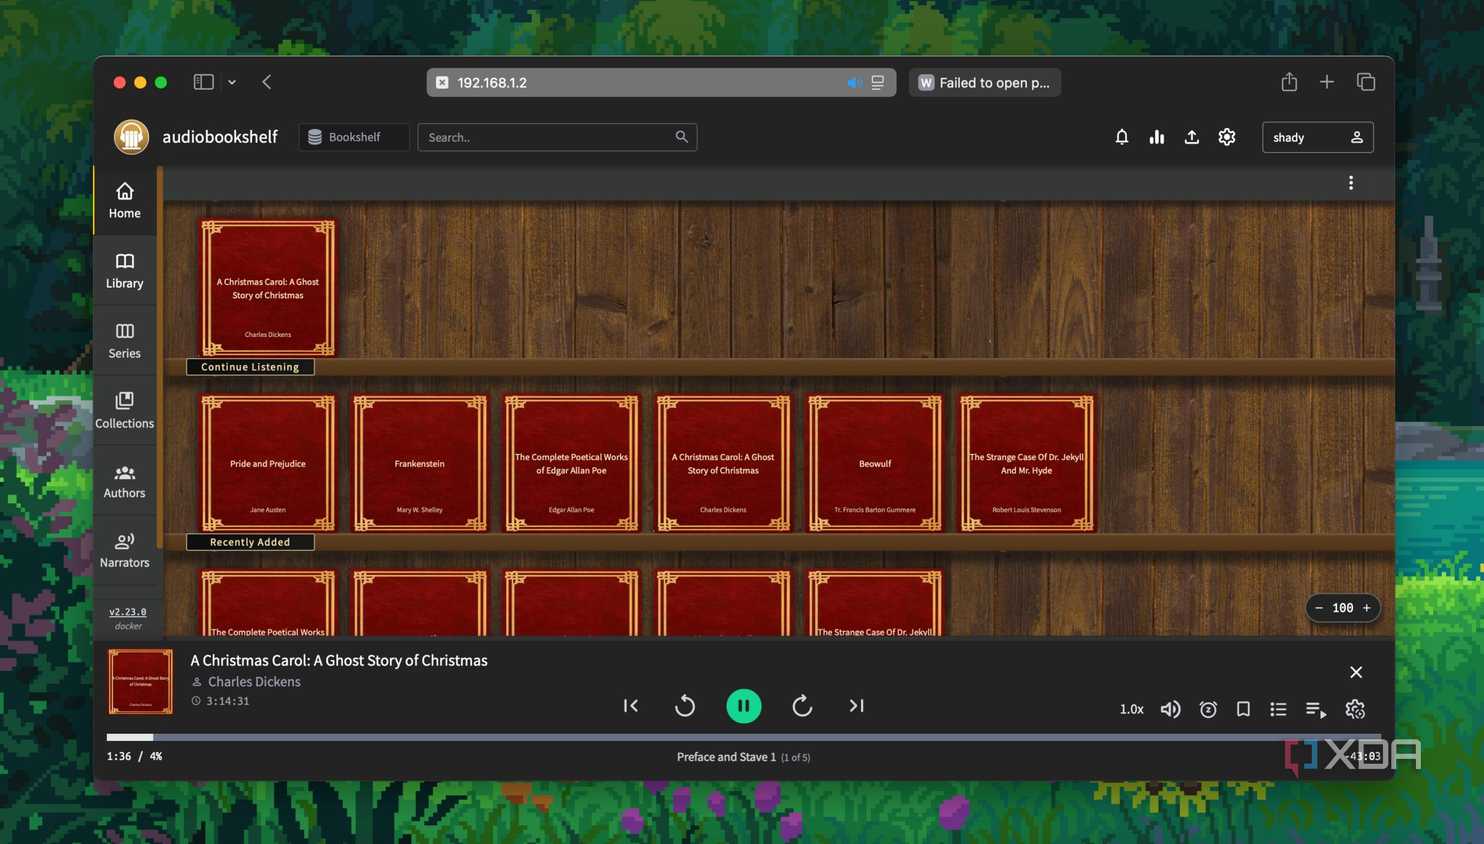The width and height of the screenshot is (1484, 844).
Task: Jump backward in the audiobook
Action: tap(685, 706)
